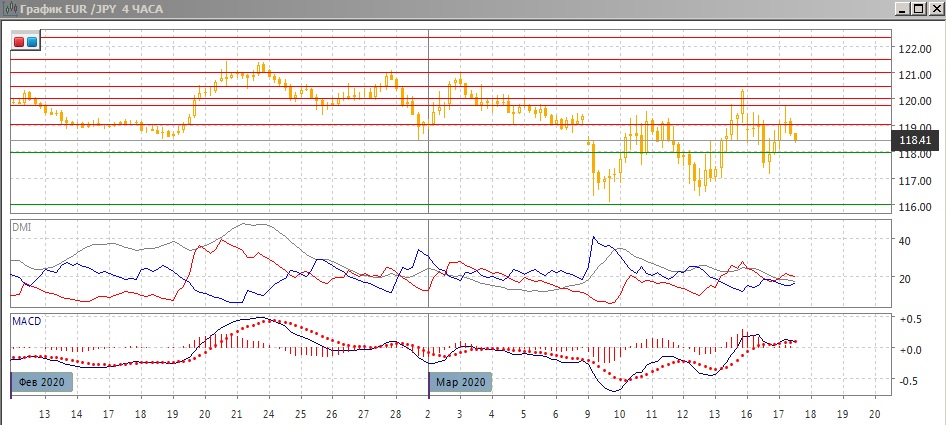Click the DMI scale value 40
The width and height of the screenshot is (946, 425).
[905, 241]
